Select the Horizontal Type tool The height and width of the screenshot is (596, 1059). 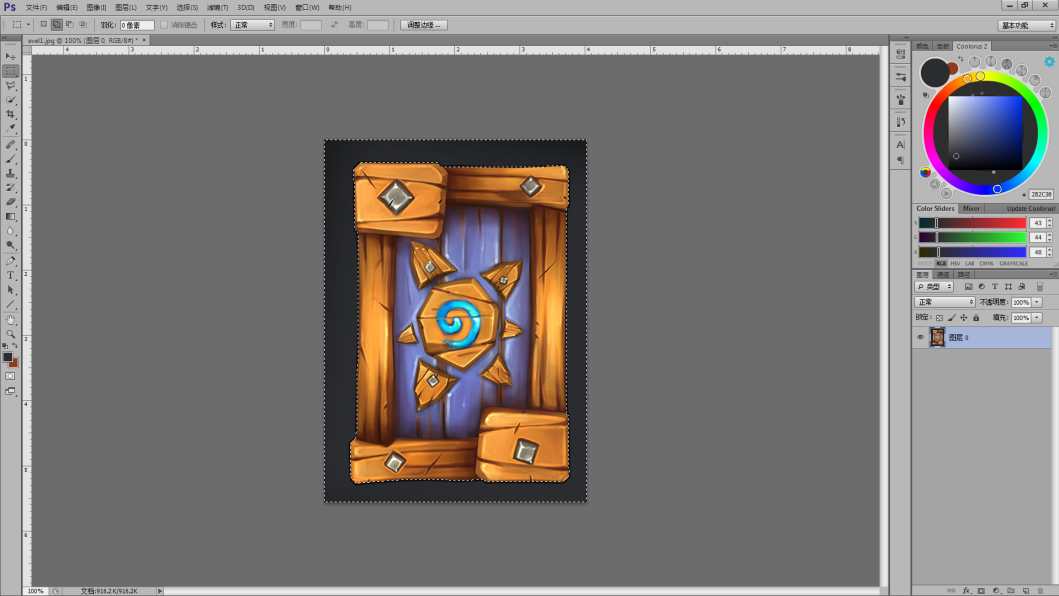coord(10,276)
